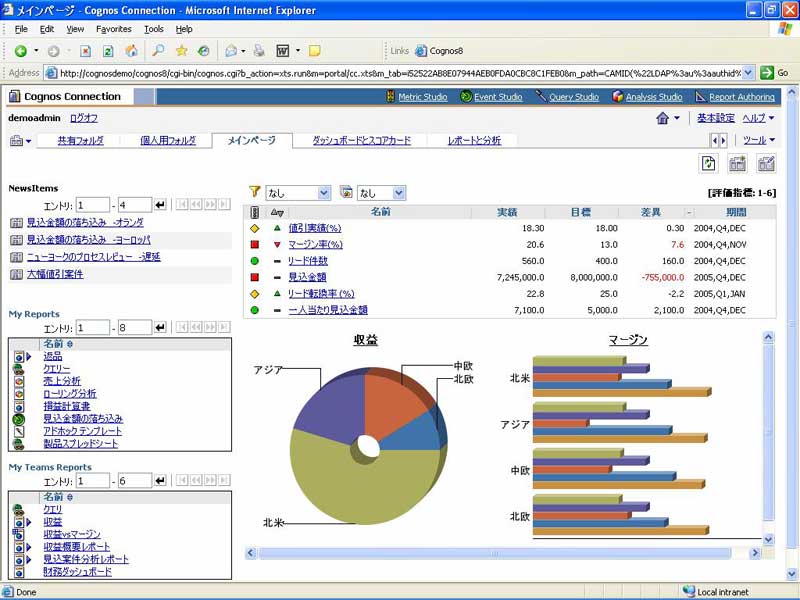Screen dimensions: 800x600
Task: Open the browser Tools menu
Action: coord(153,29)
